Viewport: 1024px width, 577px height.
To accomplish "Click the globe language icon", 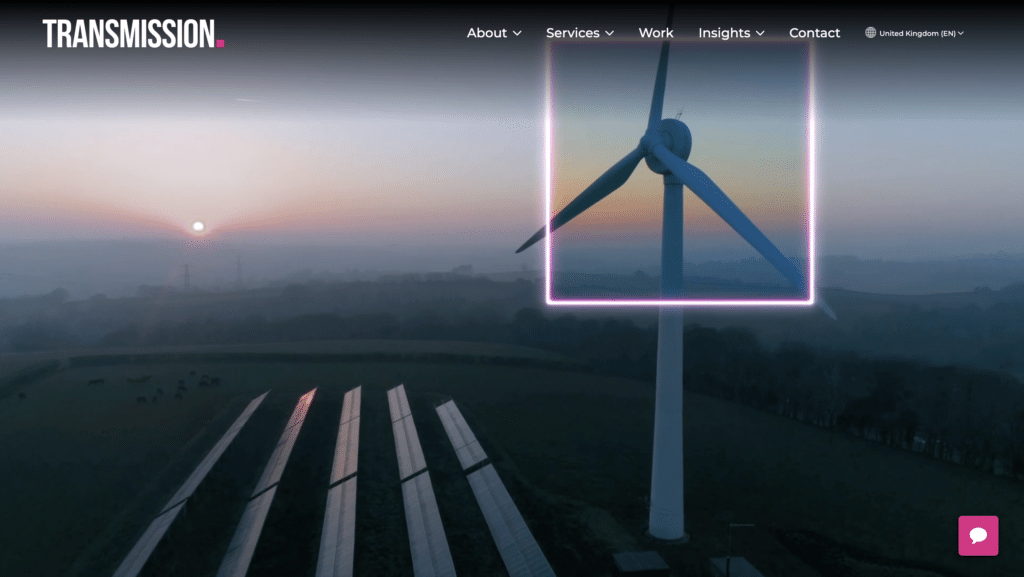I will [x=871, y=33].
